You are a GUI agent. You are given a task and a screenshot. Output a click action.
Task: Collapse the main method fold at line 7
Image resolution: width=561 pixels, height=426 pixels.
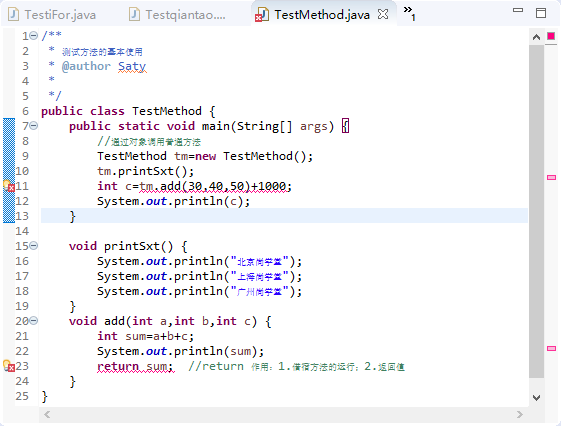coord(34,126)
